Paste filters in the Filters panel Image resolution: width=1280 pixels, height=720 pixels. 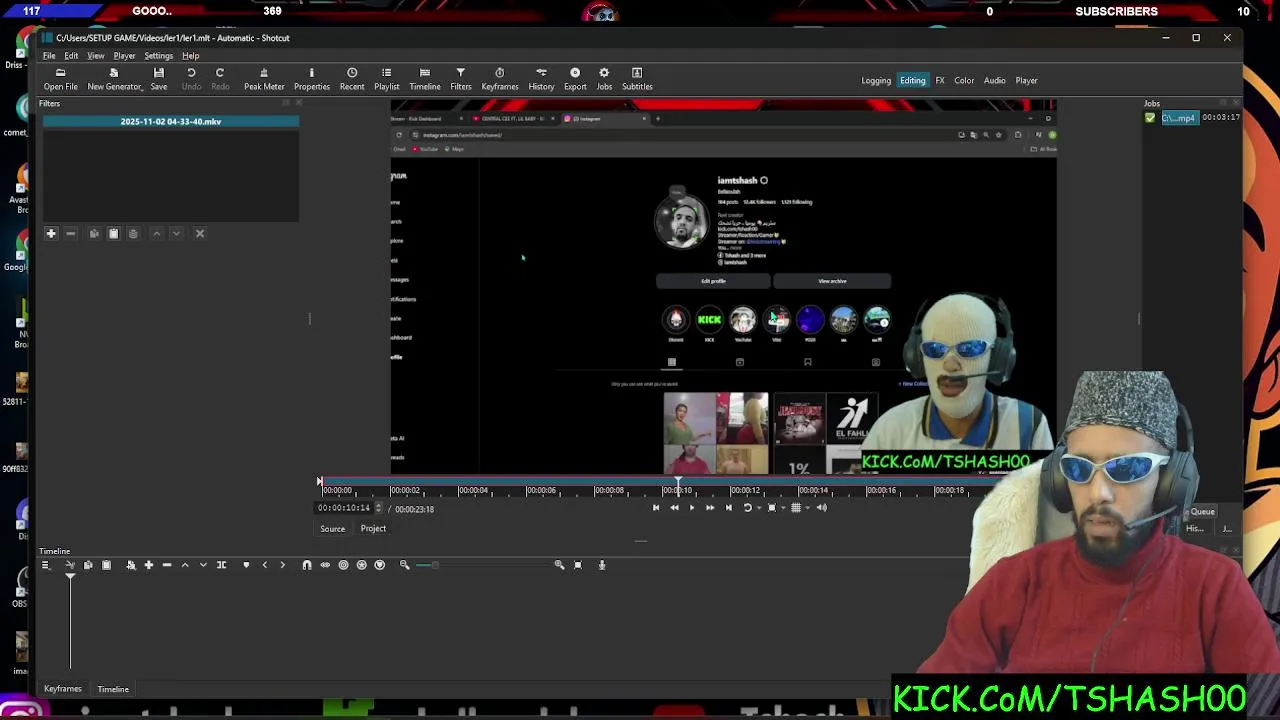[x=113, y=233]
